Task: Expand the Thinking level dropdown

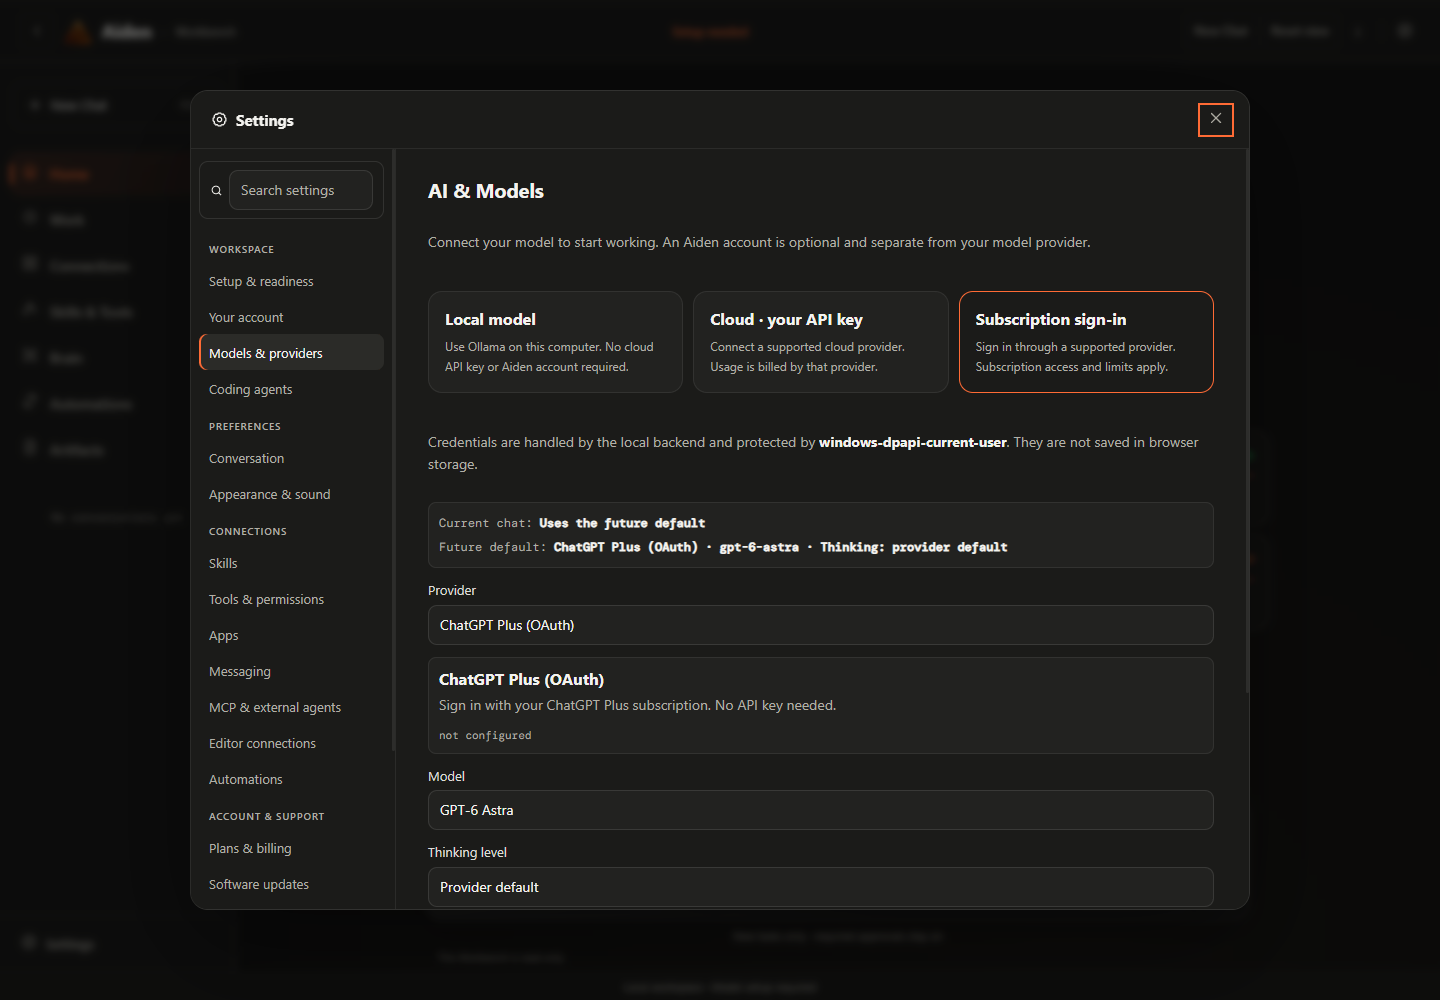Action: pos(821,887)
